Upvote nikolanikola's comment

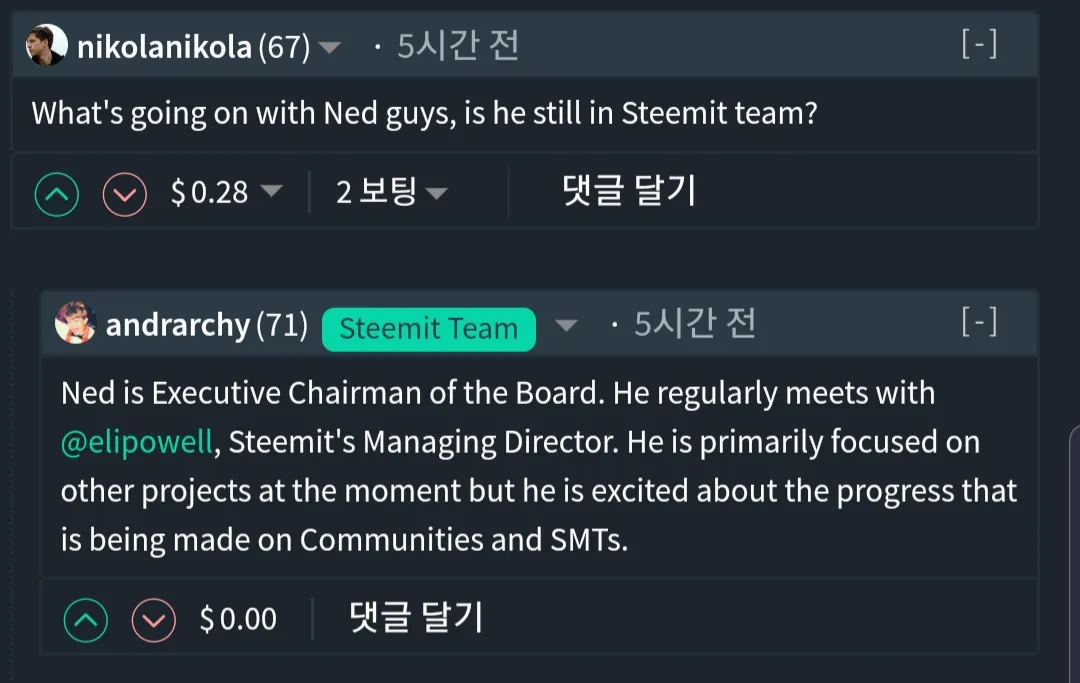click(57, 194)
